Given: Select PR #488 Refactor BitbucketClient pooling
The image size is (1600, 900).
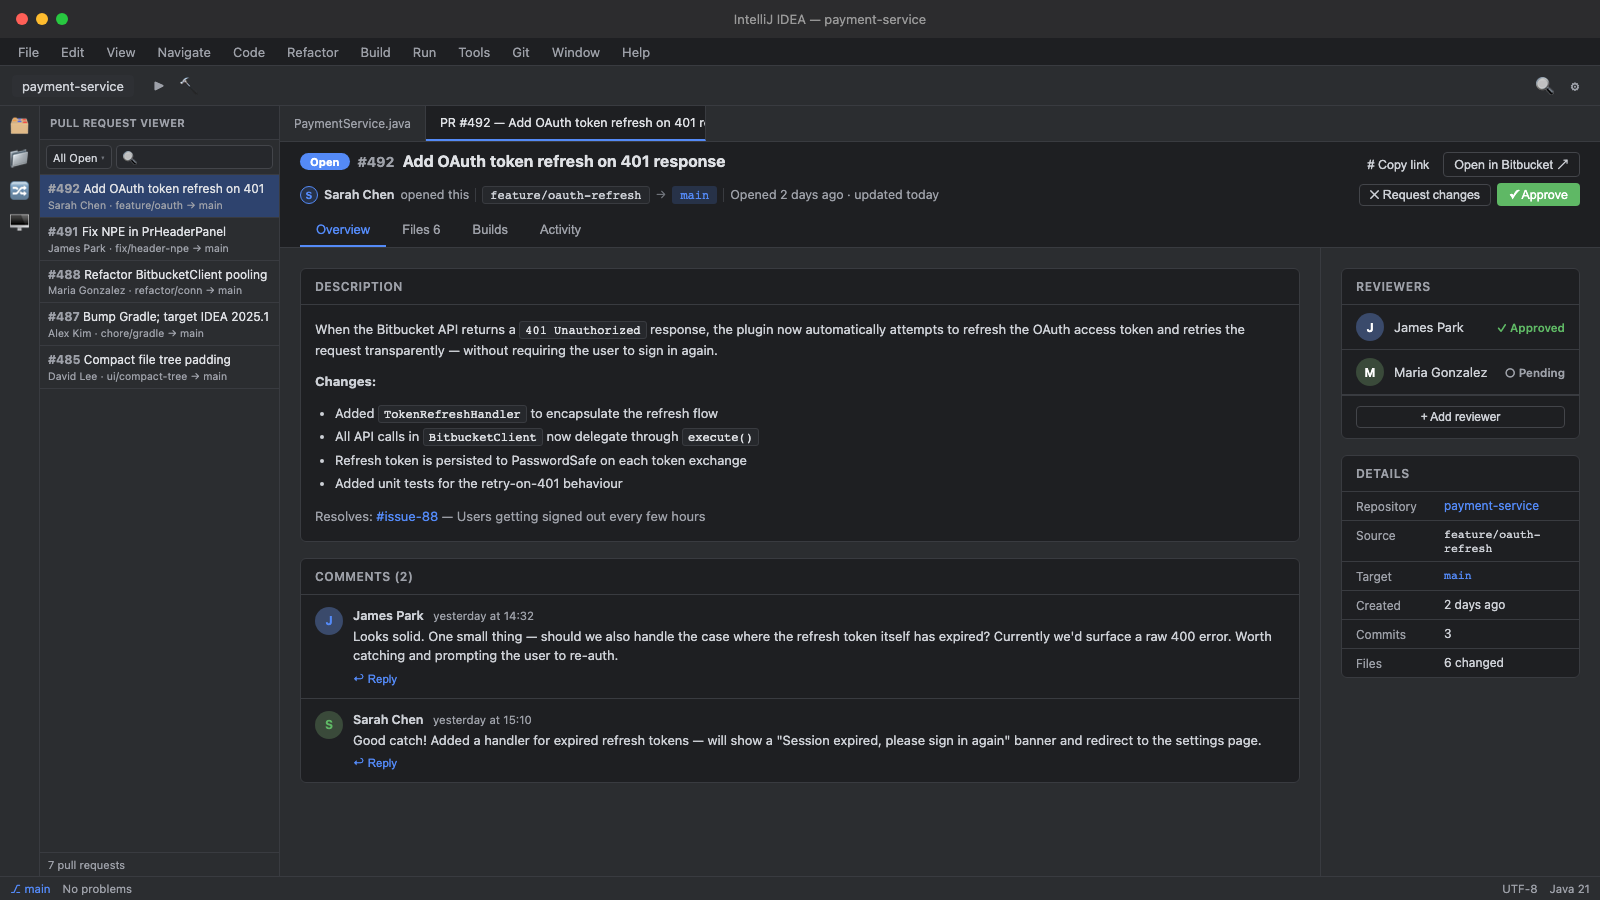Looking at the screenshot, I should point(159,282).
